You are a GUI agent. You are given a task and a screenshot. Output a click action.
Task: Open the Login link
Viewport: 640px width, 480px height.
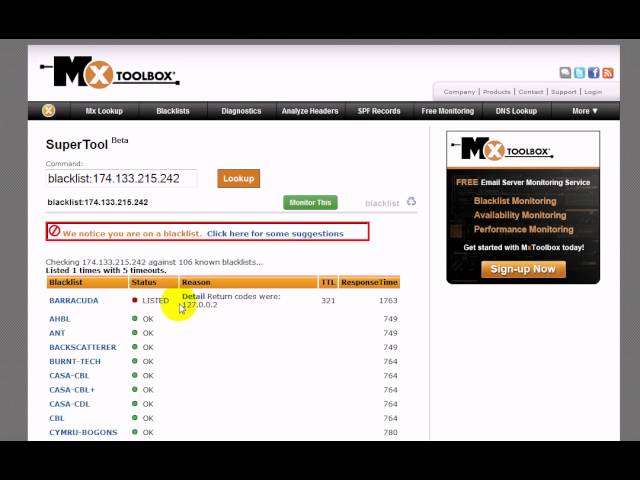point(593,92)
